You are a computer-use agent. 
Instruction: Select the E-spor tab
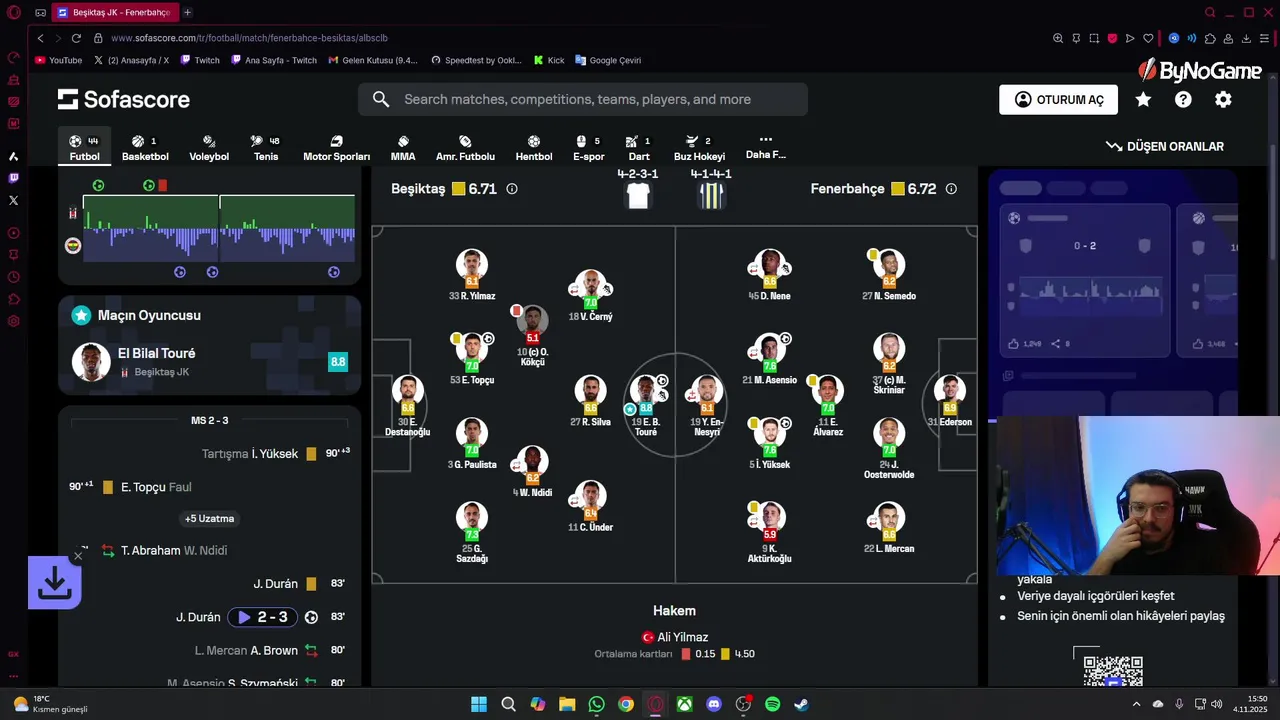click(589, 148)
